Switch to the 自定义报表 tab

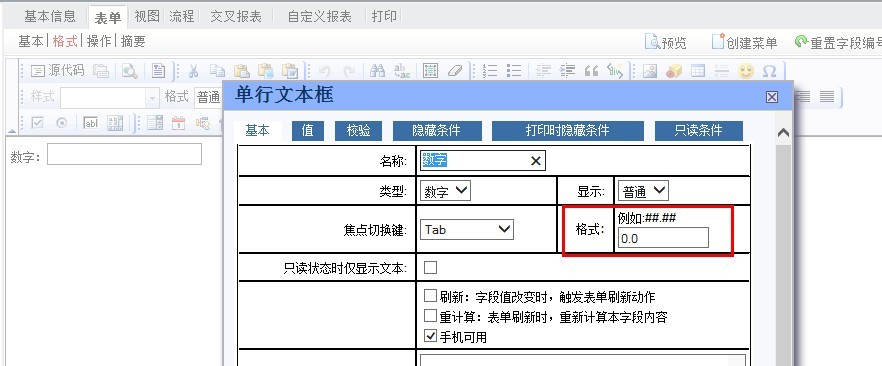(319, 16)
